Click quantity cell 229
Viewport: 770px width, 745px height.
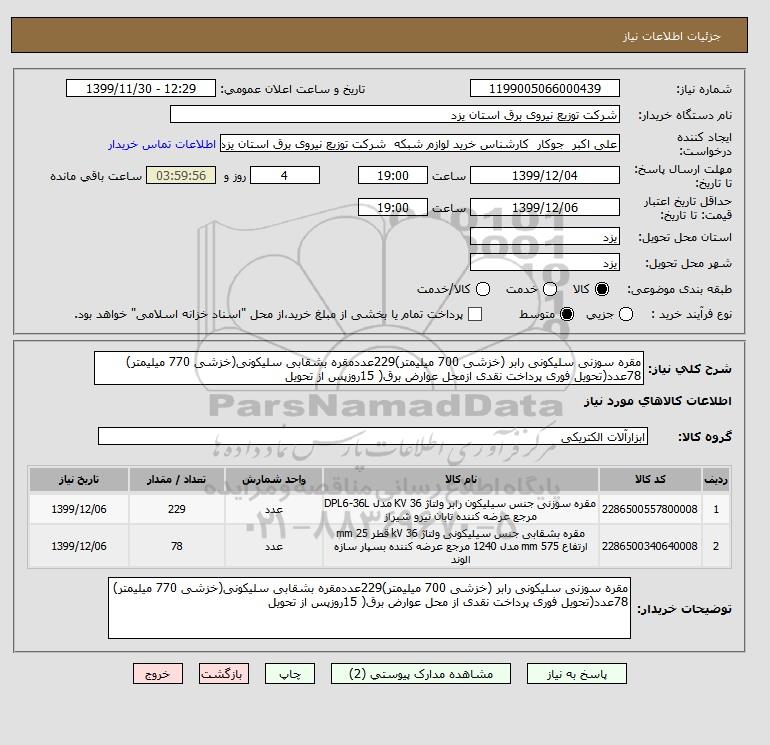(x=177, y=509)
